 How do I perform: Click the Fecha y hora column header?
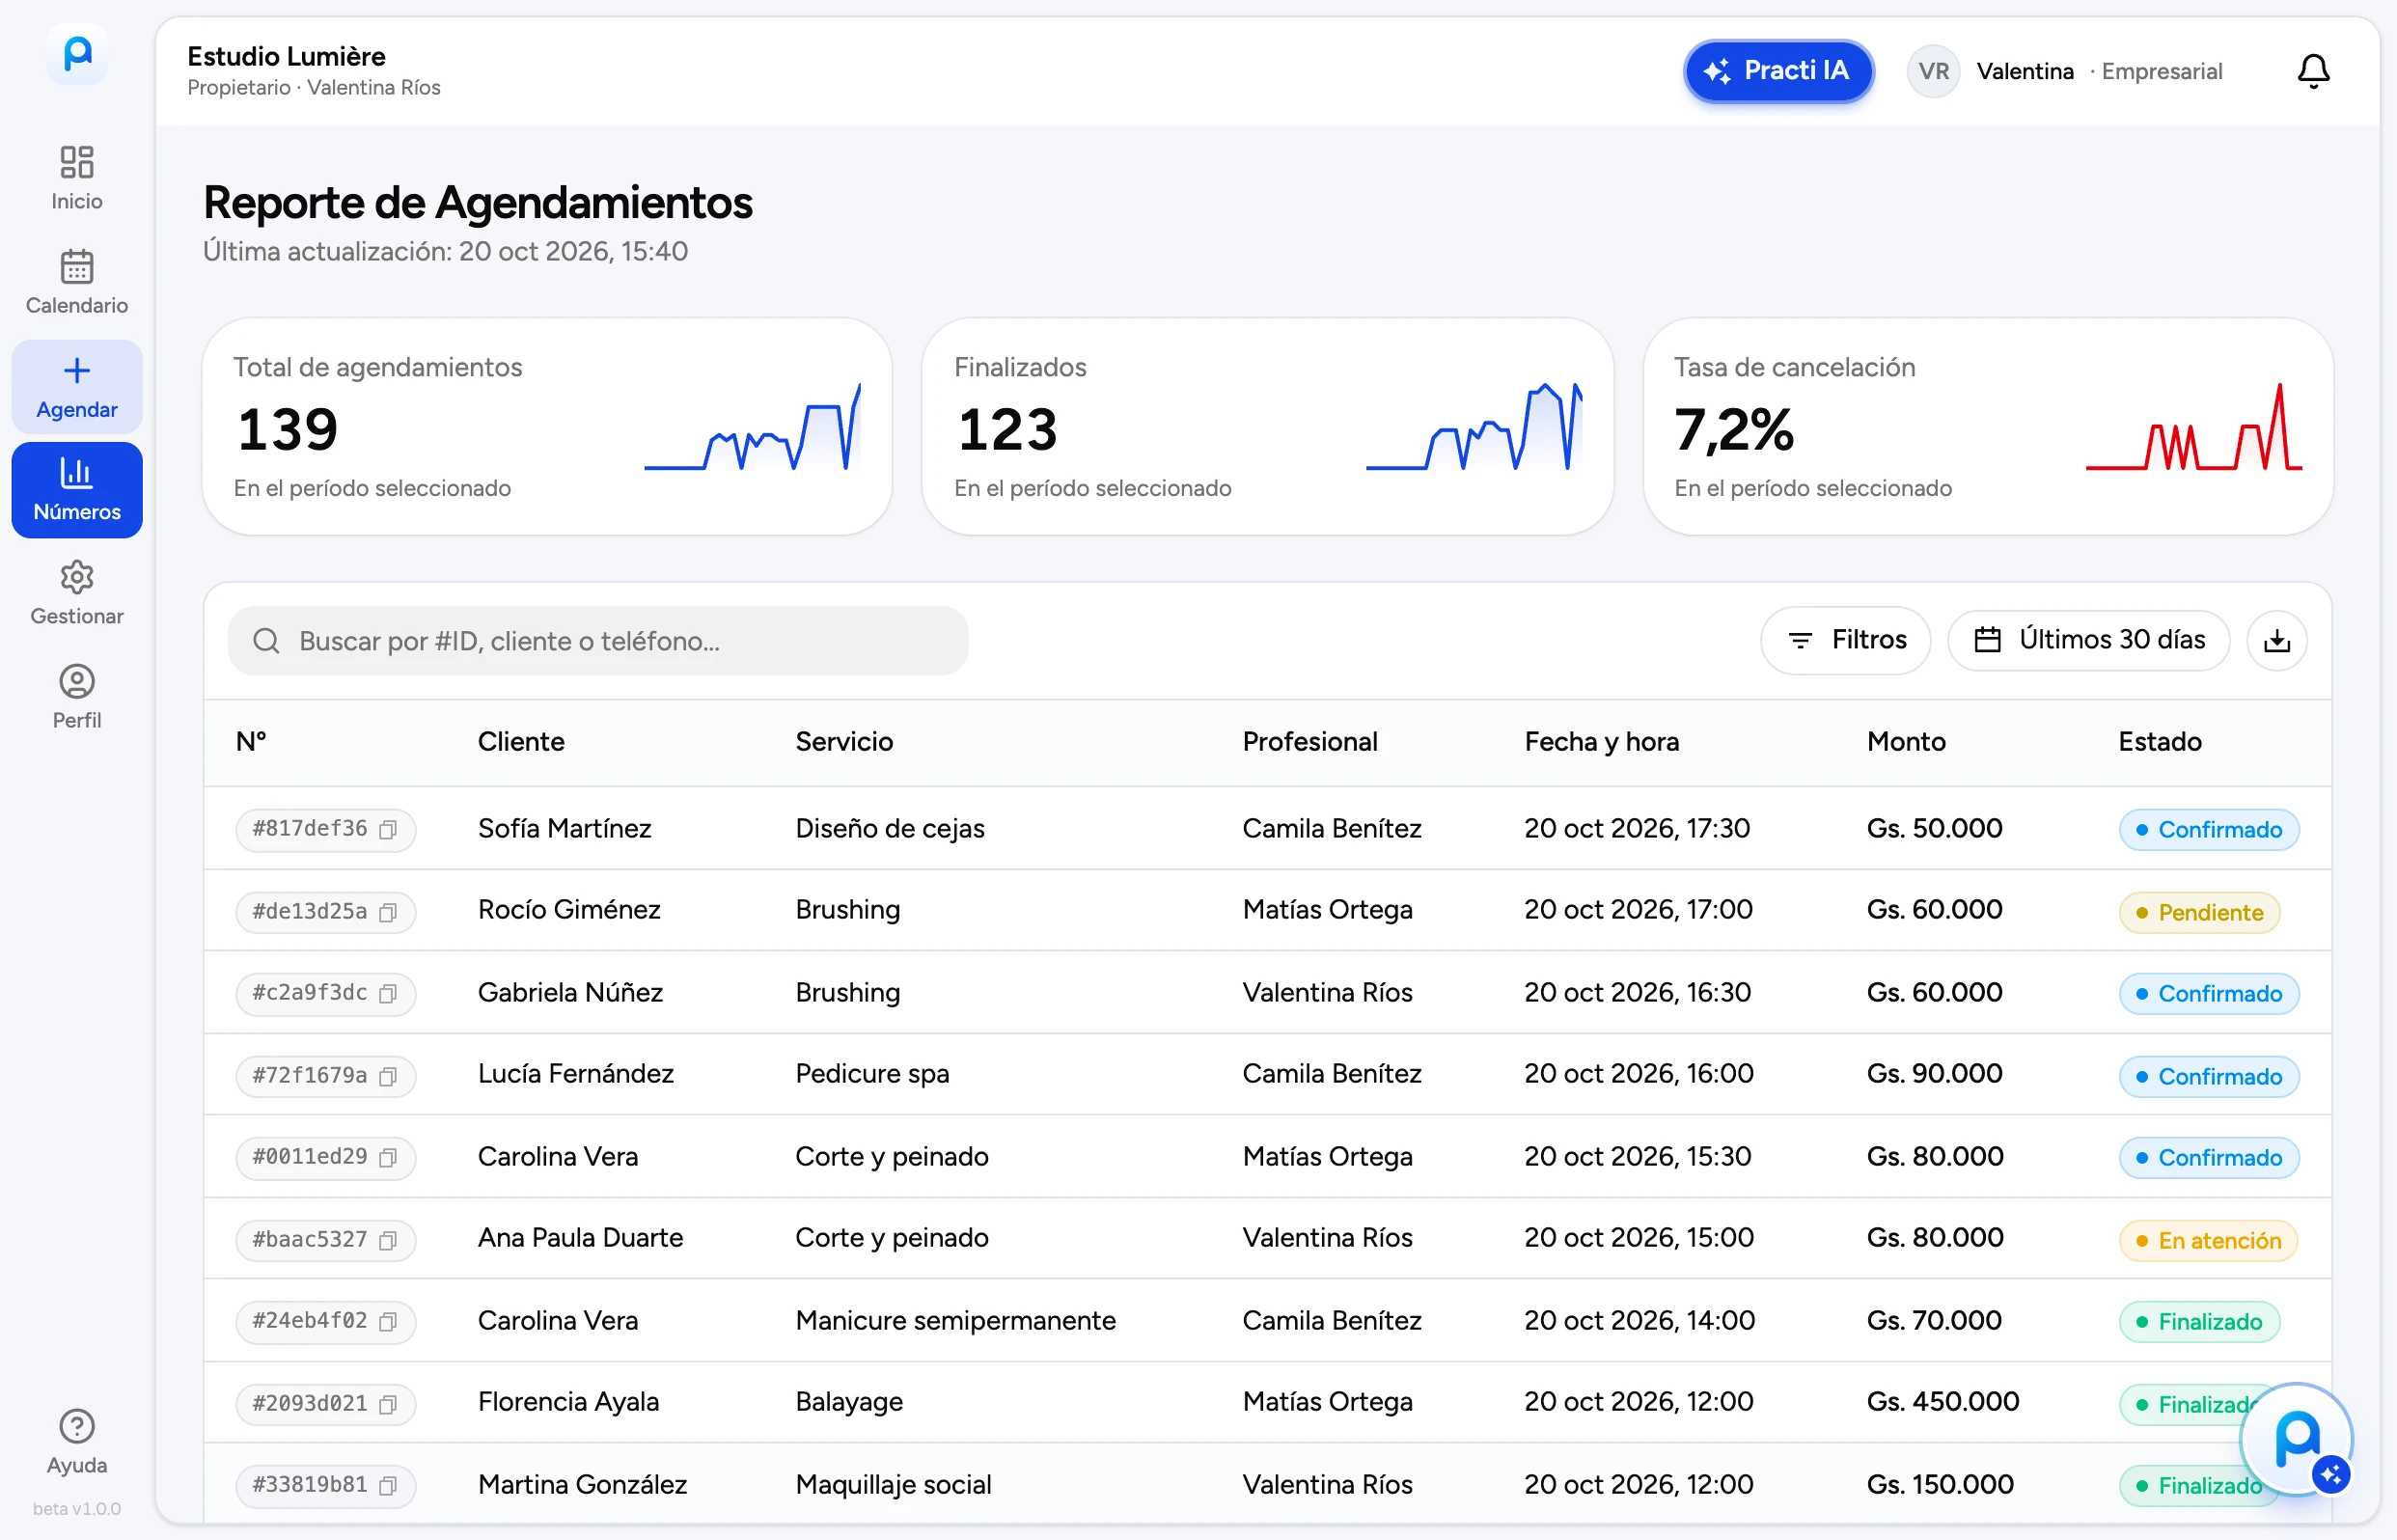click(1601, 741)
